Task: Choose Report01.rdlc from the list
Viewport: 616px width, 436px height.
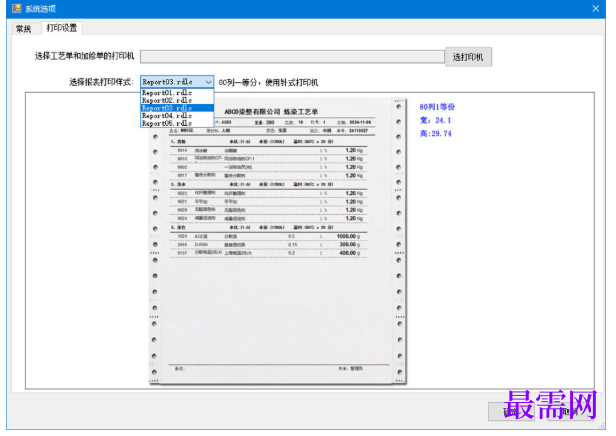Action: 177,93
